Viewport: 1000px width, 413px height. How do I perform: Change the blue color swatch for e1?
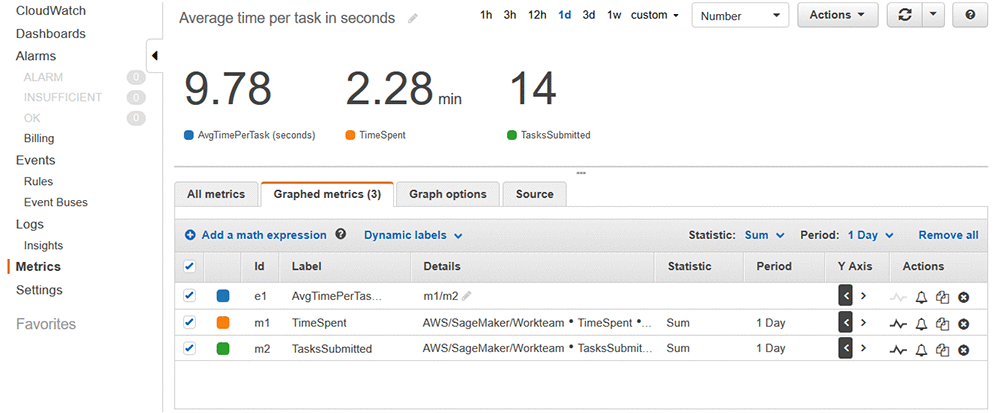(x=223, y=296)
